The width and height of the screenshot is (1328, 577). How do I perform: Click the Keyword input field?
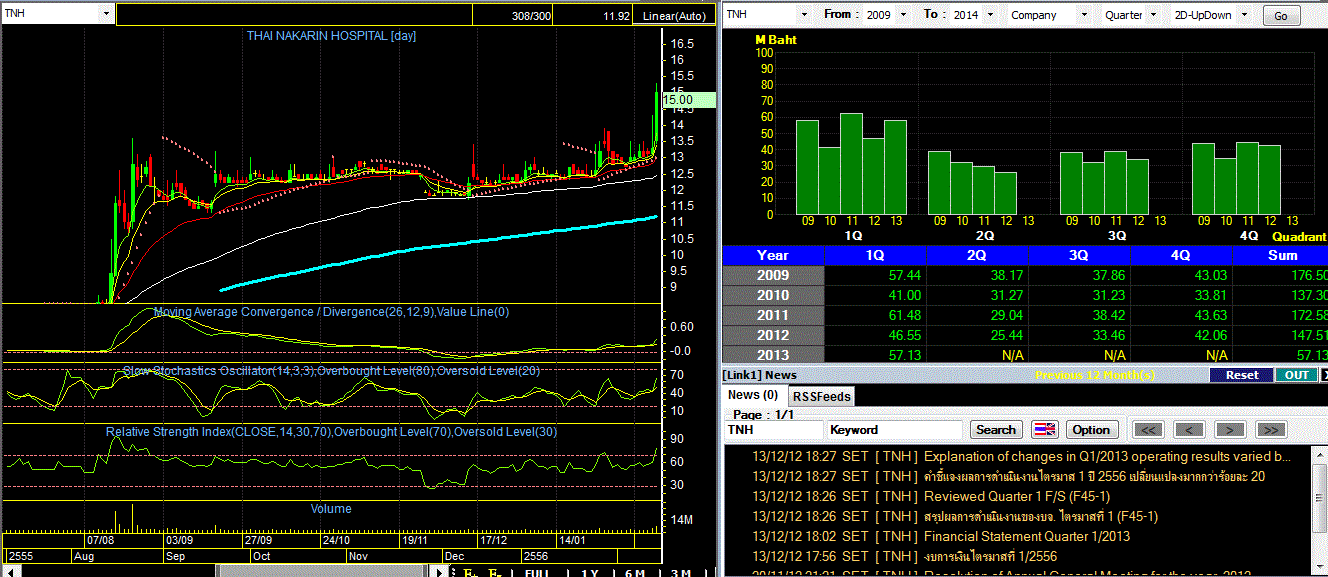click(x=895, y=430)
